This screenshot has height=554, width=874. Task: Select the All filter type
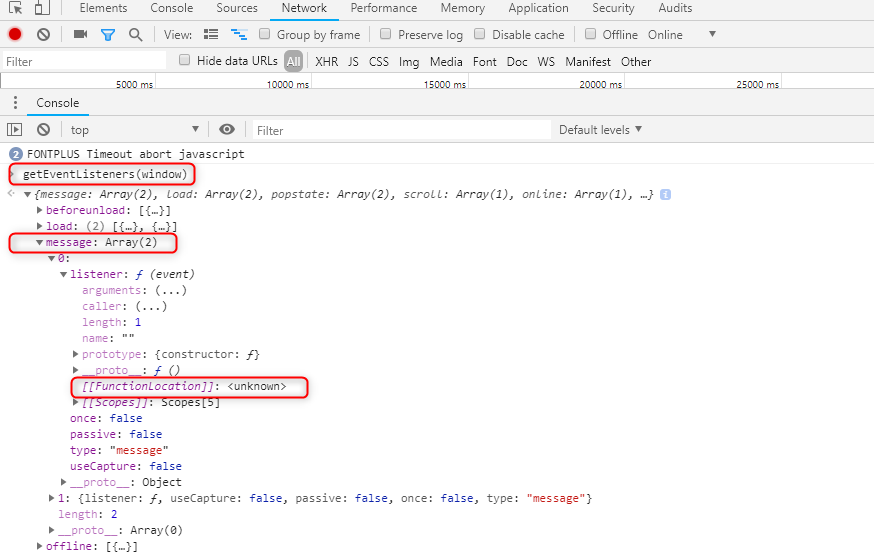click(x=293, y=61)
